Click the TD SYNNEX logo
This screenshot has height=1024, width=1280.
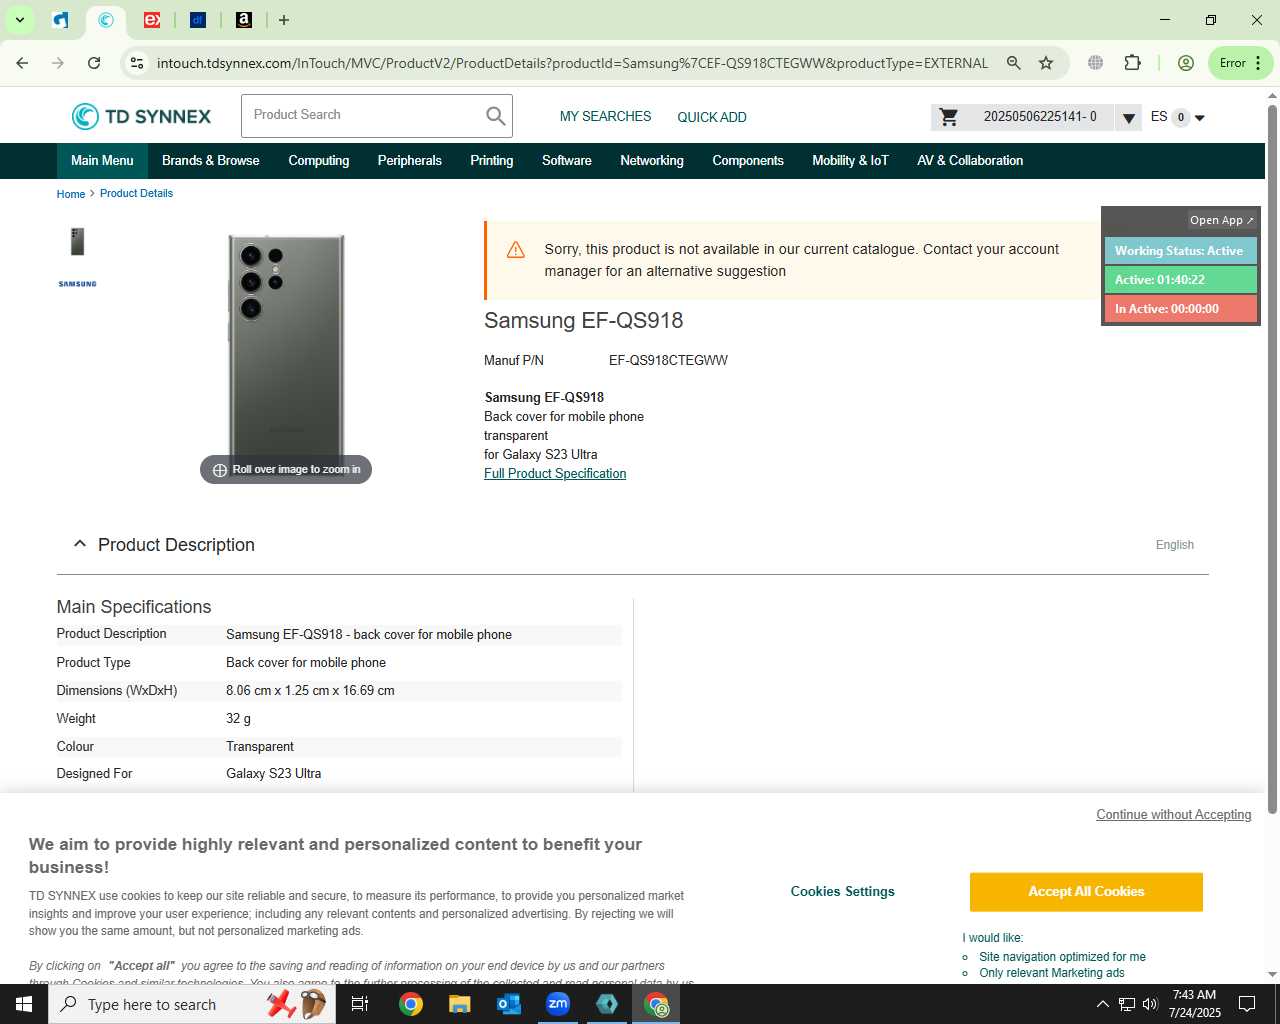141,116
